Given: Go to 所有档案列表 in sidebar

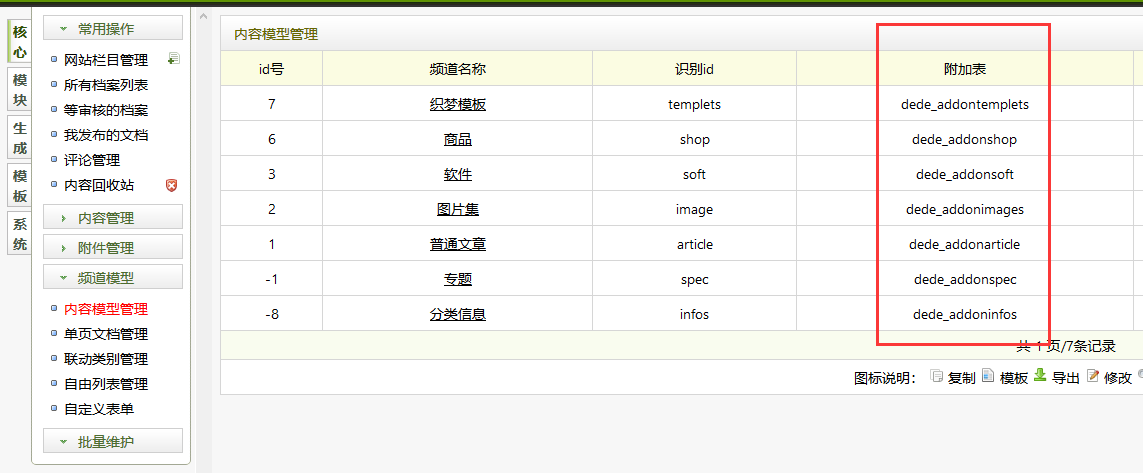Looking at the screenshot, I should (x=105, y=85).
